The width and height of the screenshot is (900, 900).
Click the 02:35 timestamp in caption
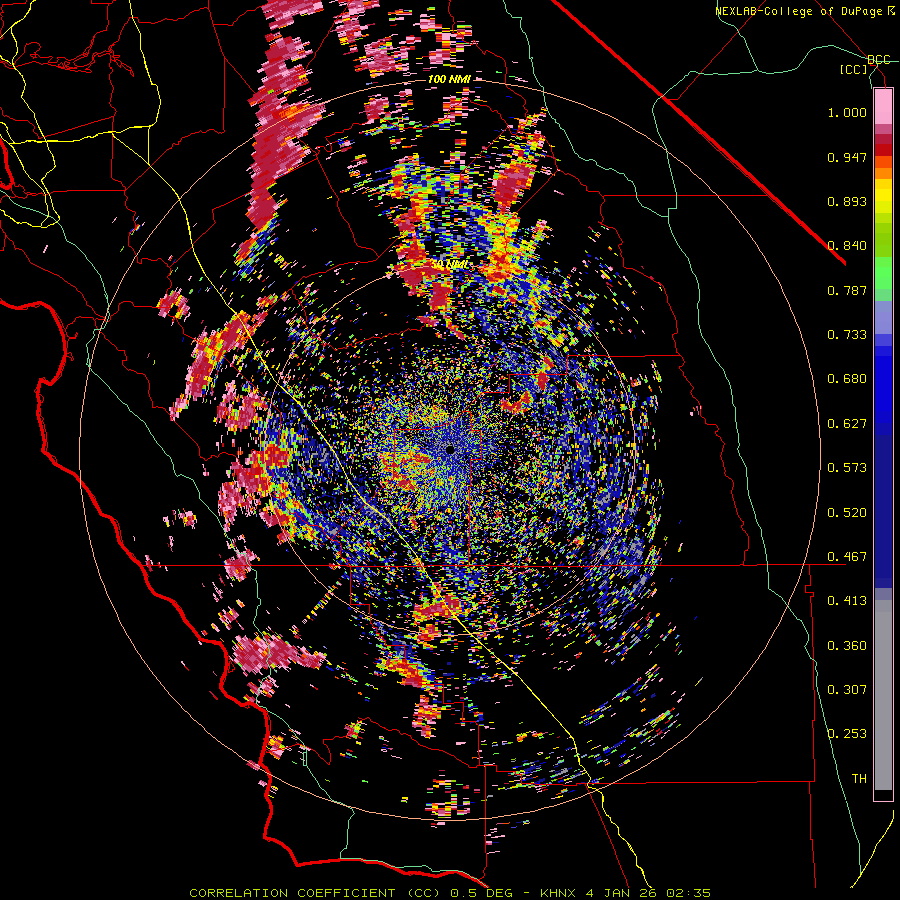689,893
